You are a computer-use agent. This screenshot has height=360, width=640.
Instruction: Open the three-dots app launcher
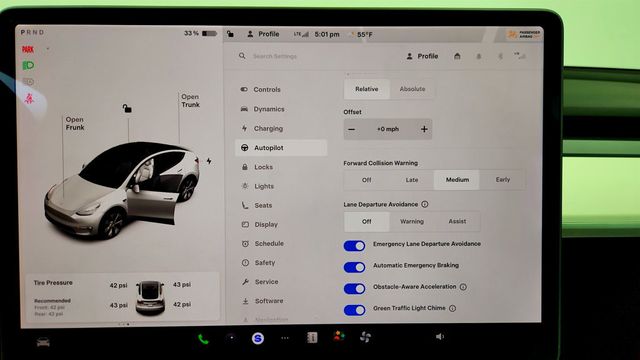(x=285, y=338)
